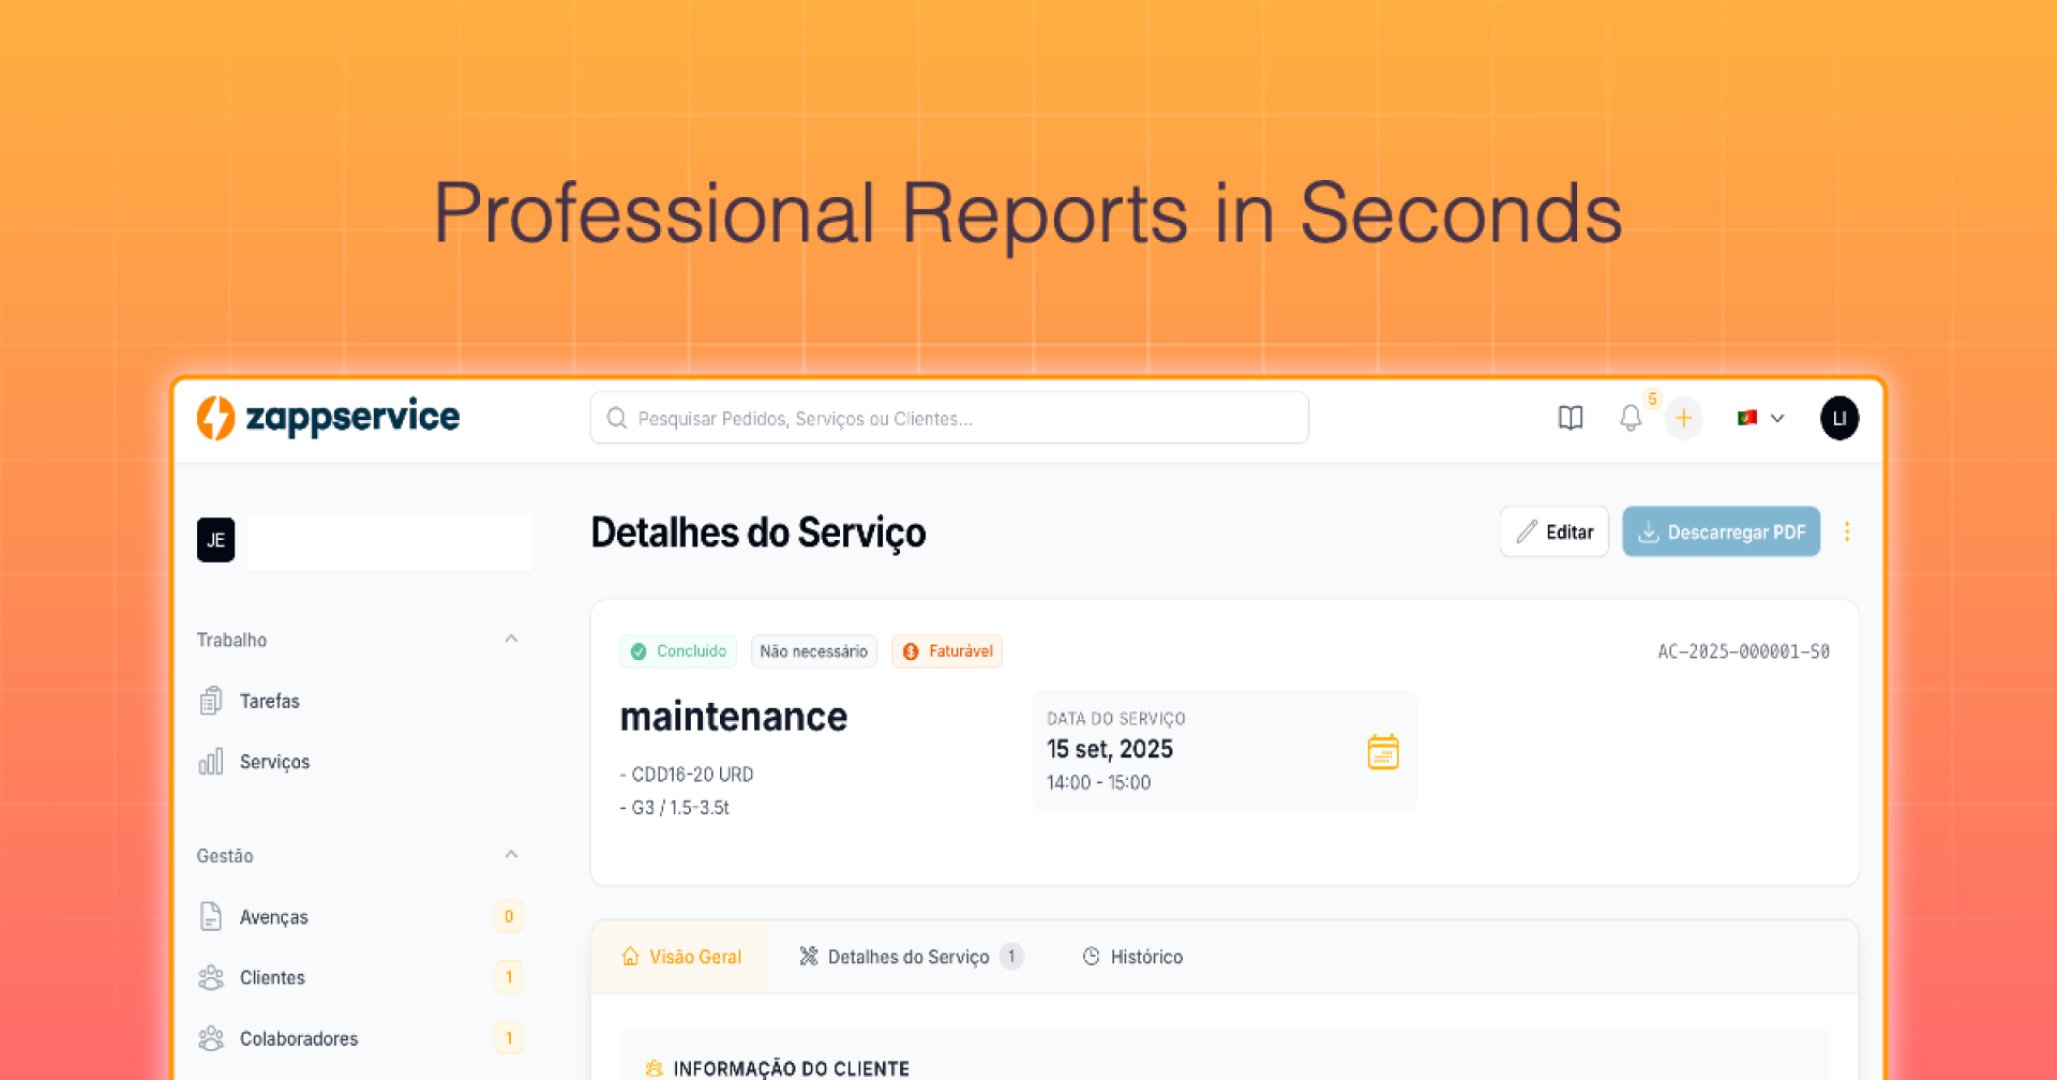Open notifications via the bell icon
This screenshot has width=2057, height=1080.
(x=1631, y=418)
